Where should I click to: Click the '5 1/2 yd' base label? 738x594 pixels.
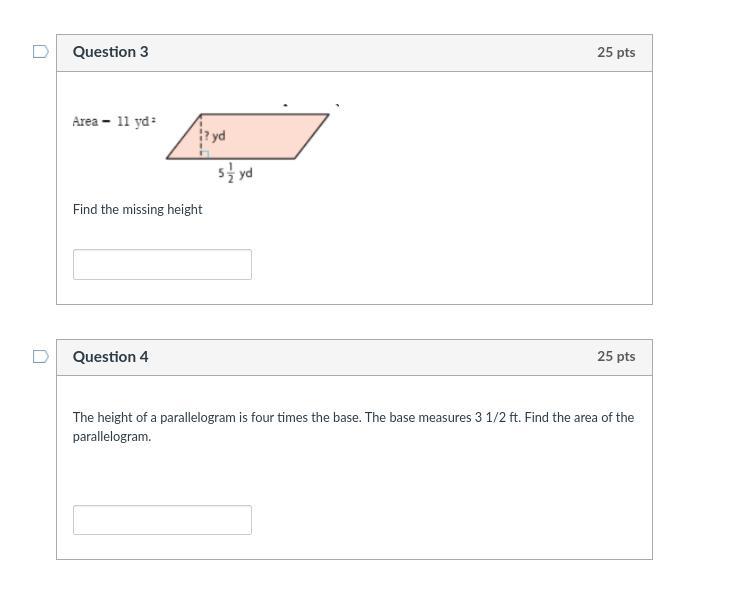click(235, 172)
